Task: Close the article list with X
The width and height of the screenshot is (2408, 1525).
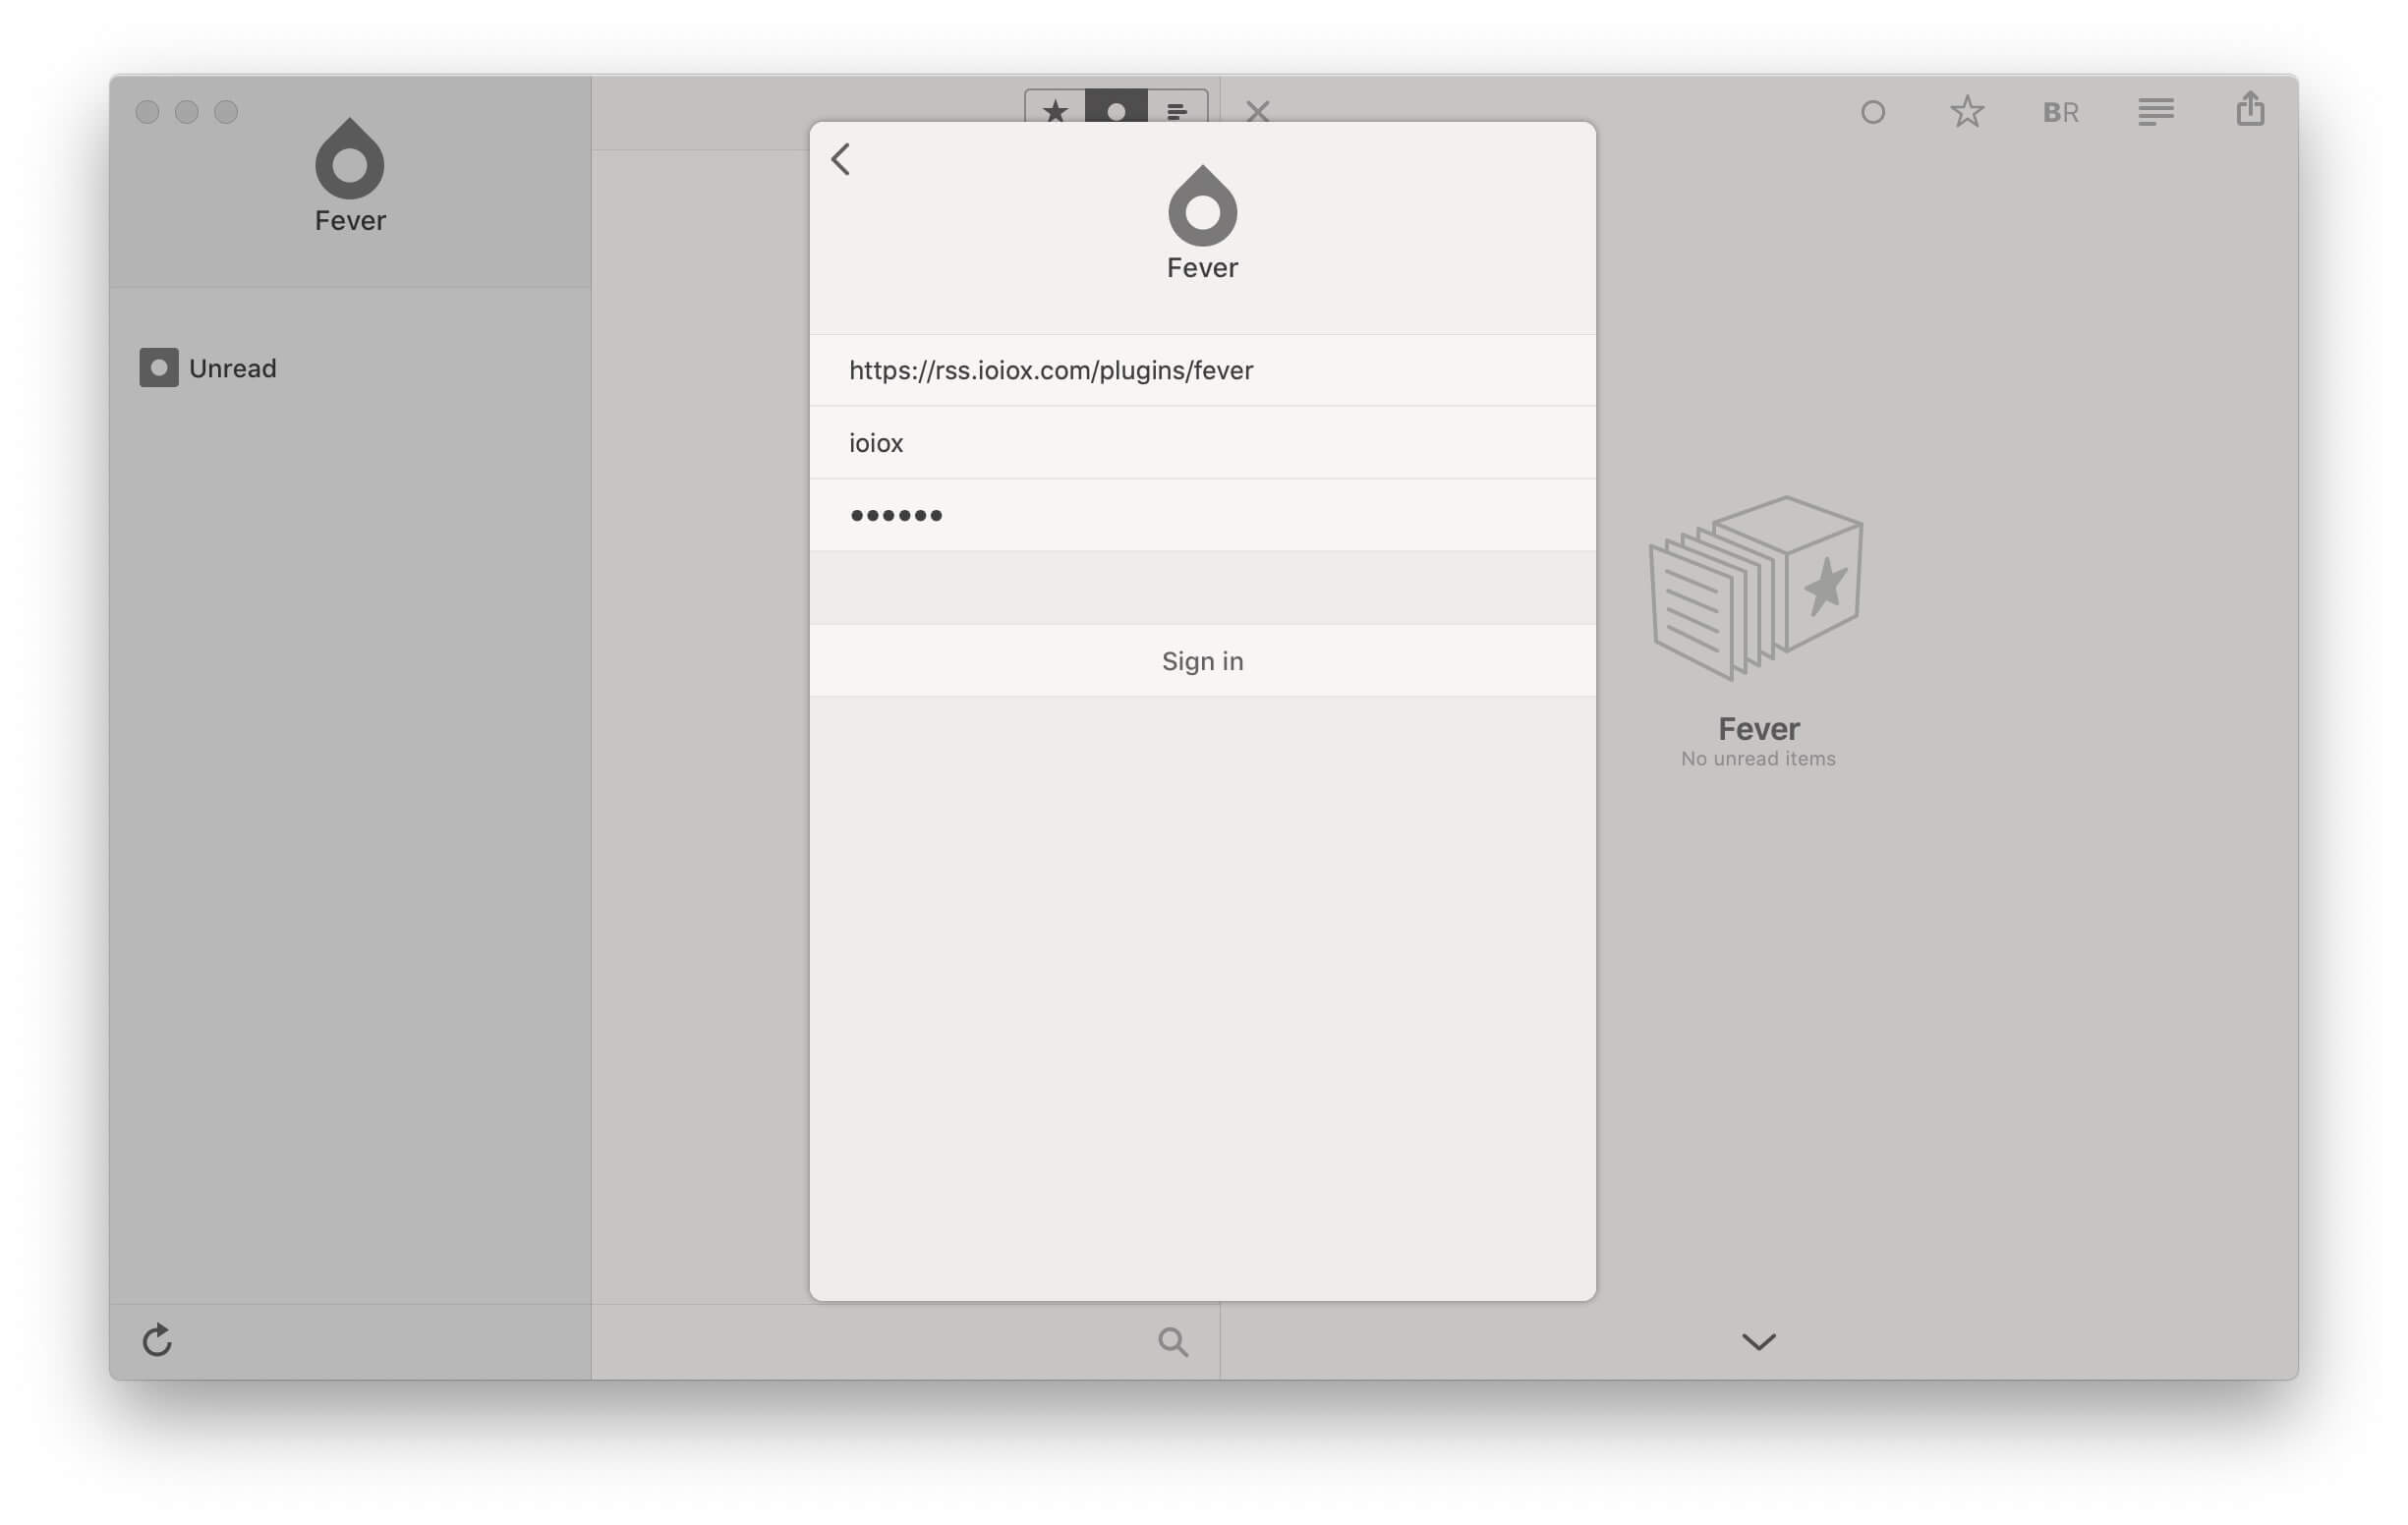Action: click(1258, 111)
